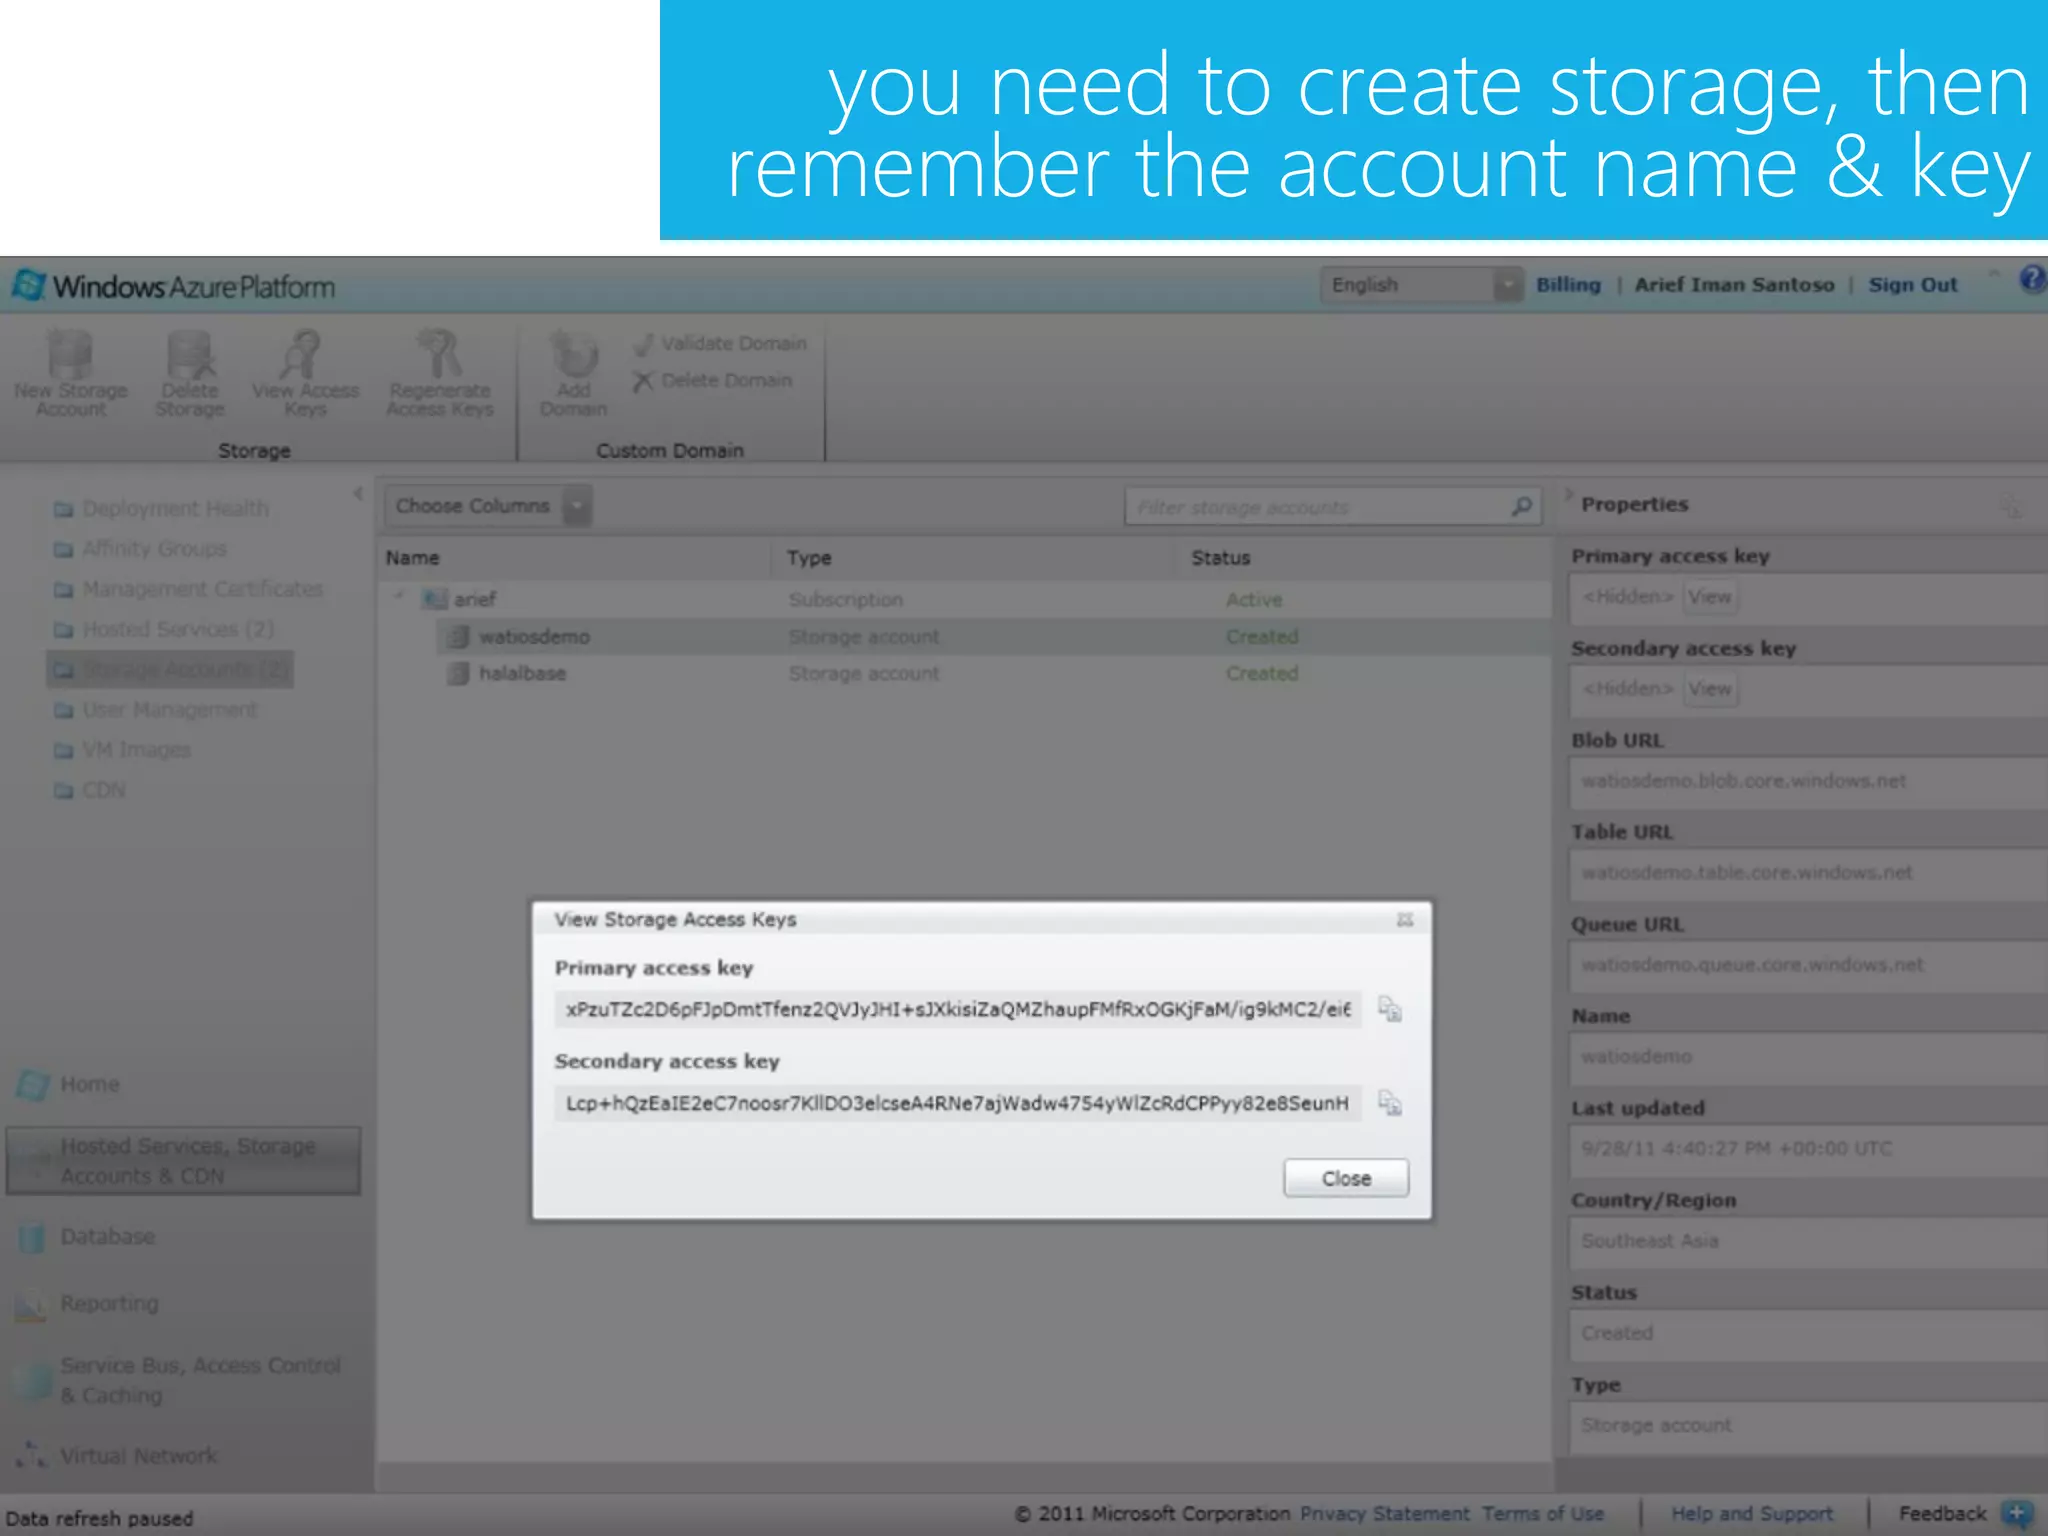Screen dimensions: 2048x1536
Task: Open the English language dropdown
Action: click(x=1421, y=285)
